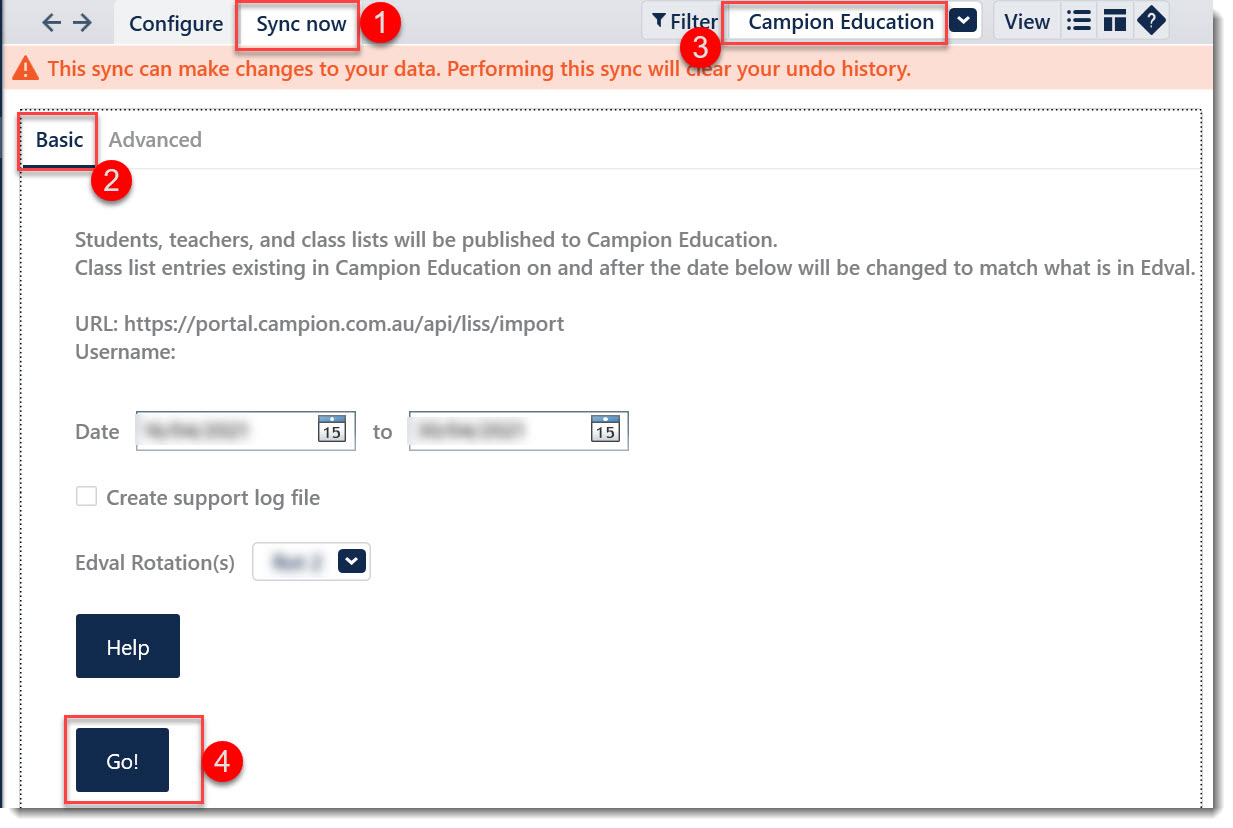Screen dimensions: 1233x828
Task: Open the help diamond icon
Action: [1151, 21]
